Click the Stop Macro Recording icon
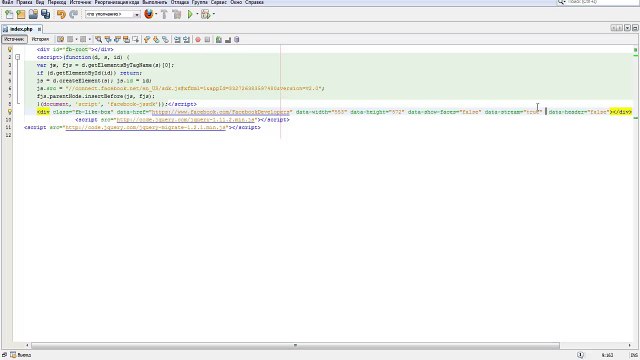The height and width of the screenshot is (360, 640). tap(207, 40)
